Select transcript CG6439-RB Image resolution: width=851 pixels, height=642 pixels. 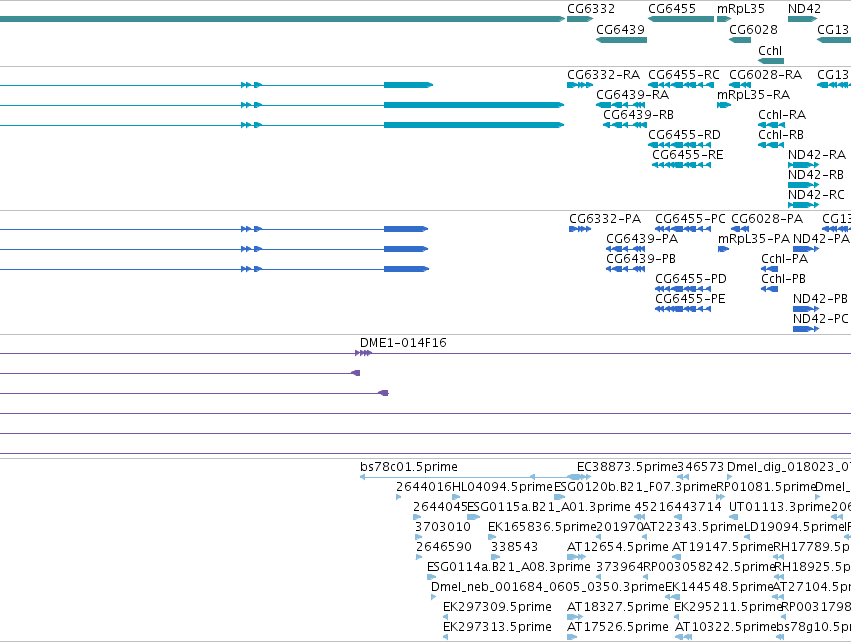[638, 115]
